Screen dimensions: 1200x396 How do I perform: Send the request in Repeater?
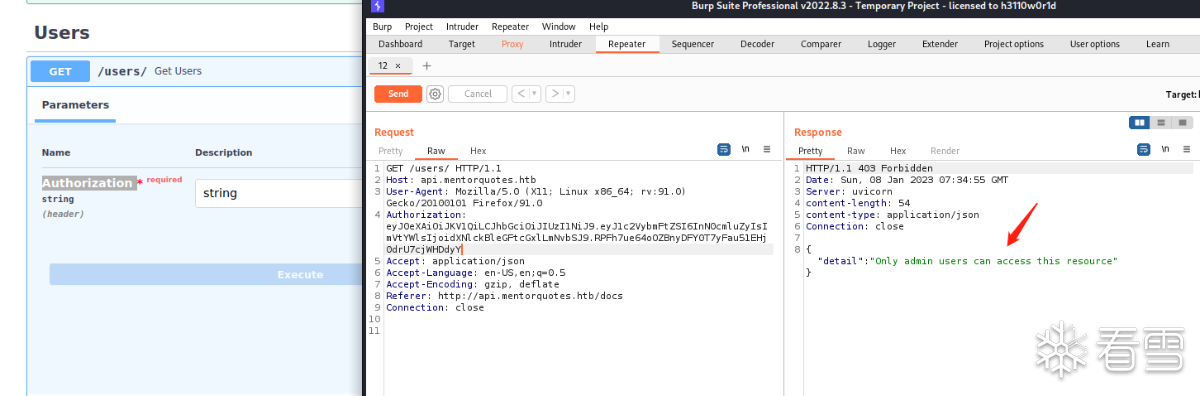pyautogui.click(x=398, y=93)
